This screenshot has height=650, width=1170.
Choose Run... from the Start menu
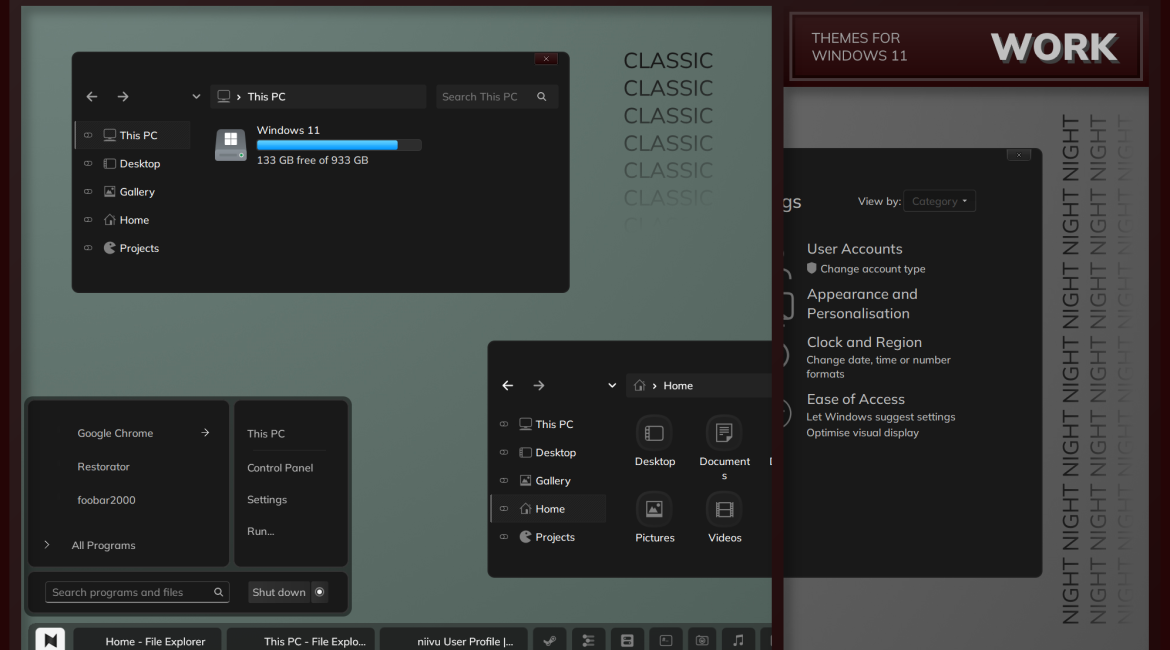[x=261, y=531]
